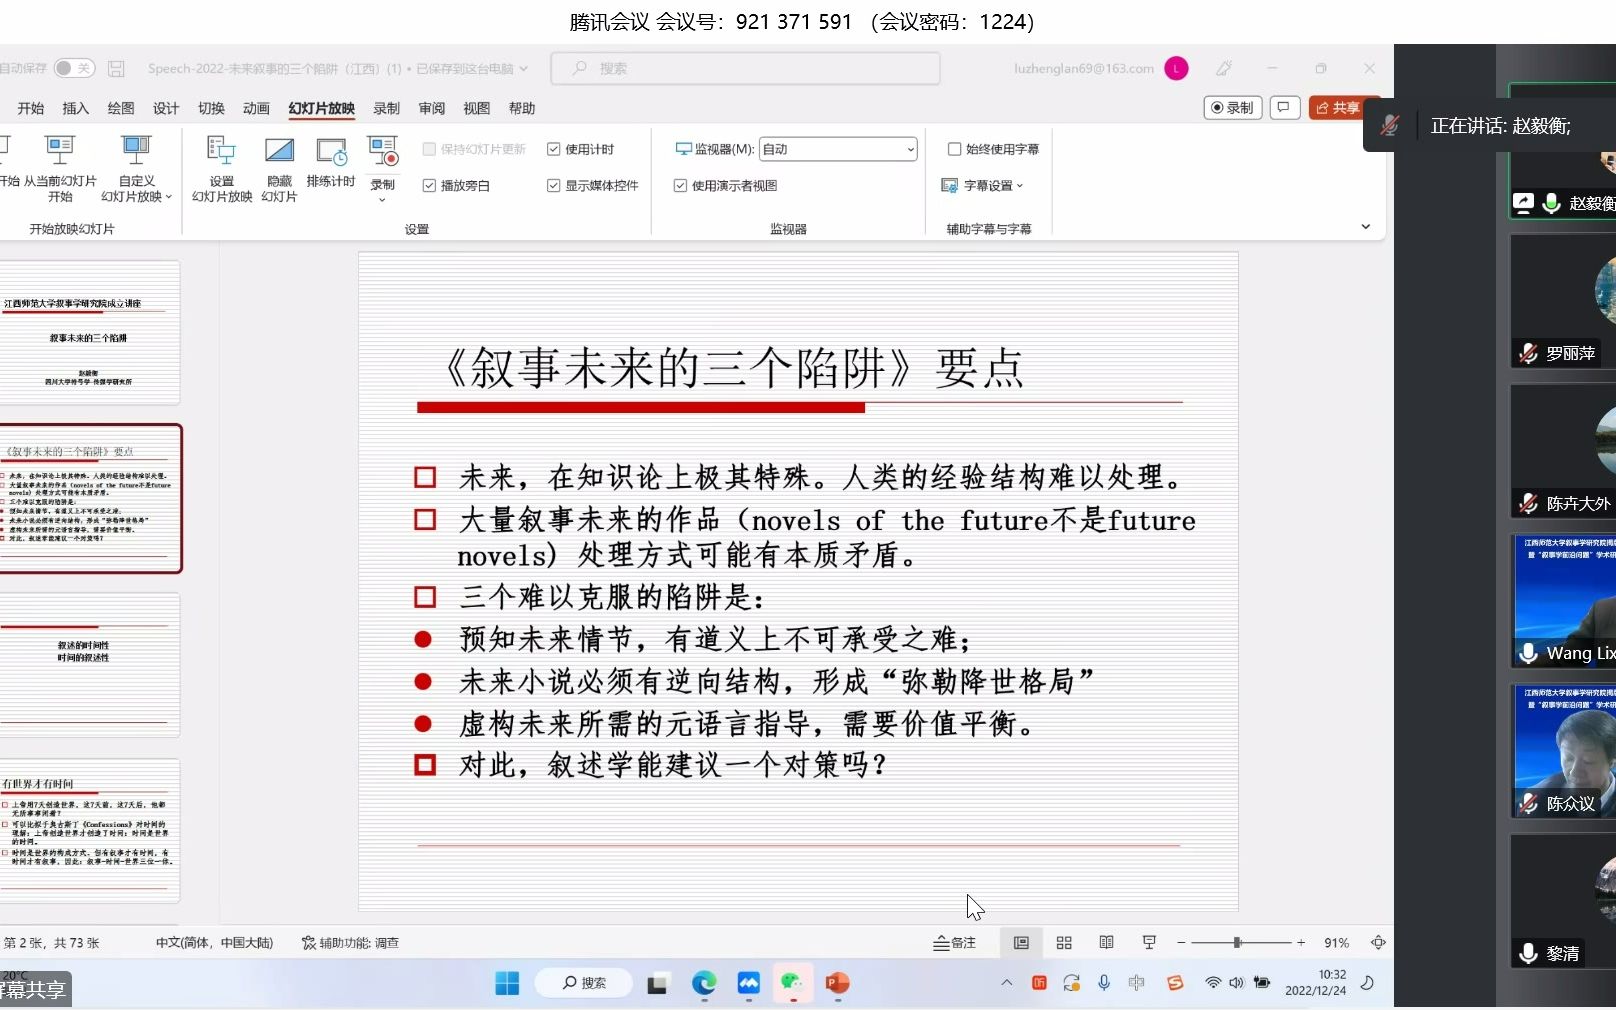Switch to Slide Sorter view
Viewport: 1616px width, 1010px height.
coord(1064,942)
